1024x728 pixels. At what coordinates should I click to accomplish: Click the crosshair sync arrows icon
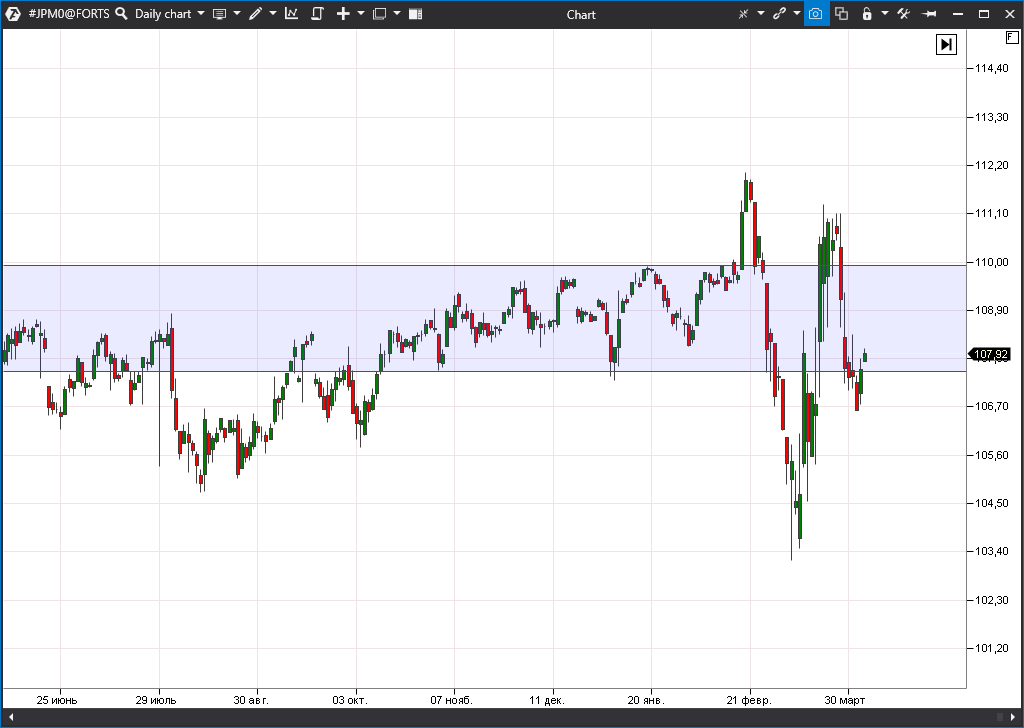(743, 14)
